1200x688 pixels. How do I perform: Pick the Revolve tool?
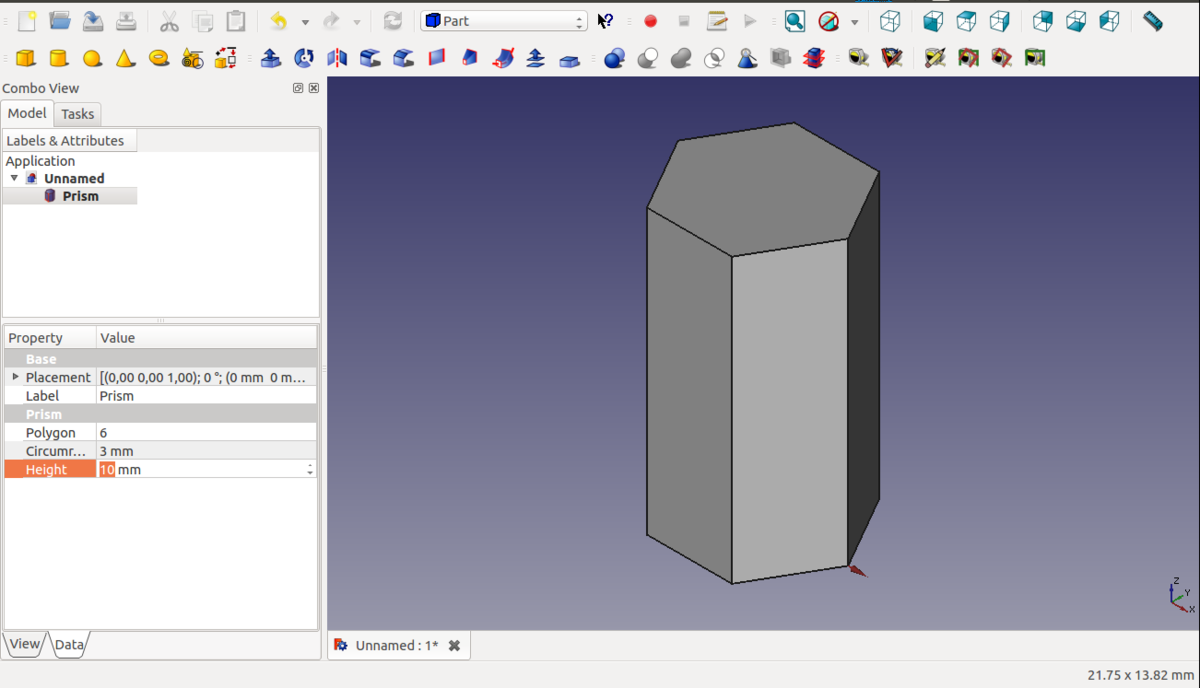tap(304, 59)
